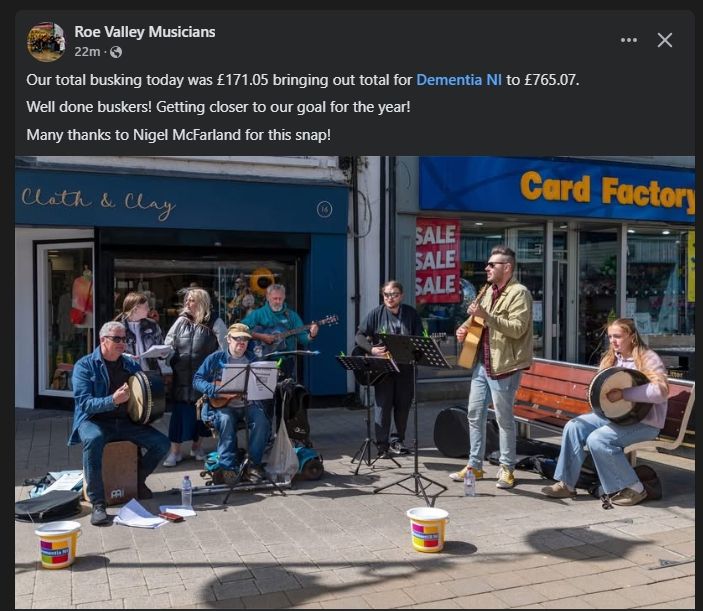
Task: Click the left donation bucket in the photo
Action: (x=57, y=545)
